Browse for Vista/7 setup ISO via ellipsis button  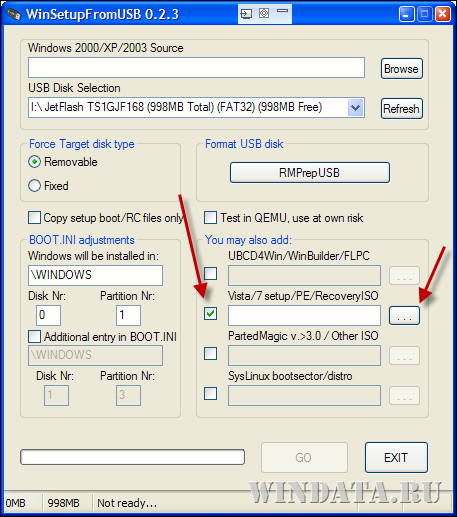pyautogui.click(x=404, y=315)
